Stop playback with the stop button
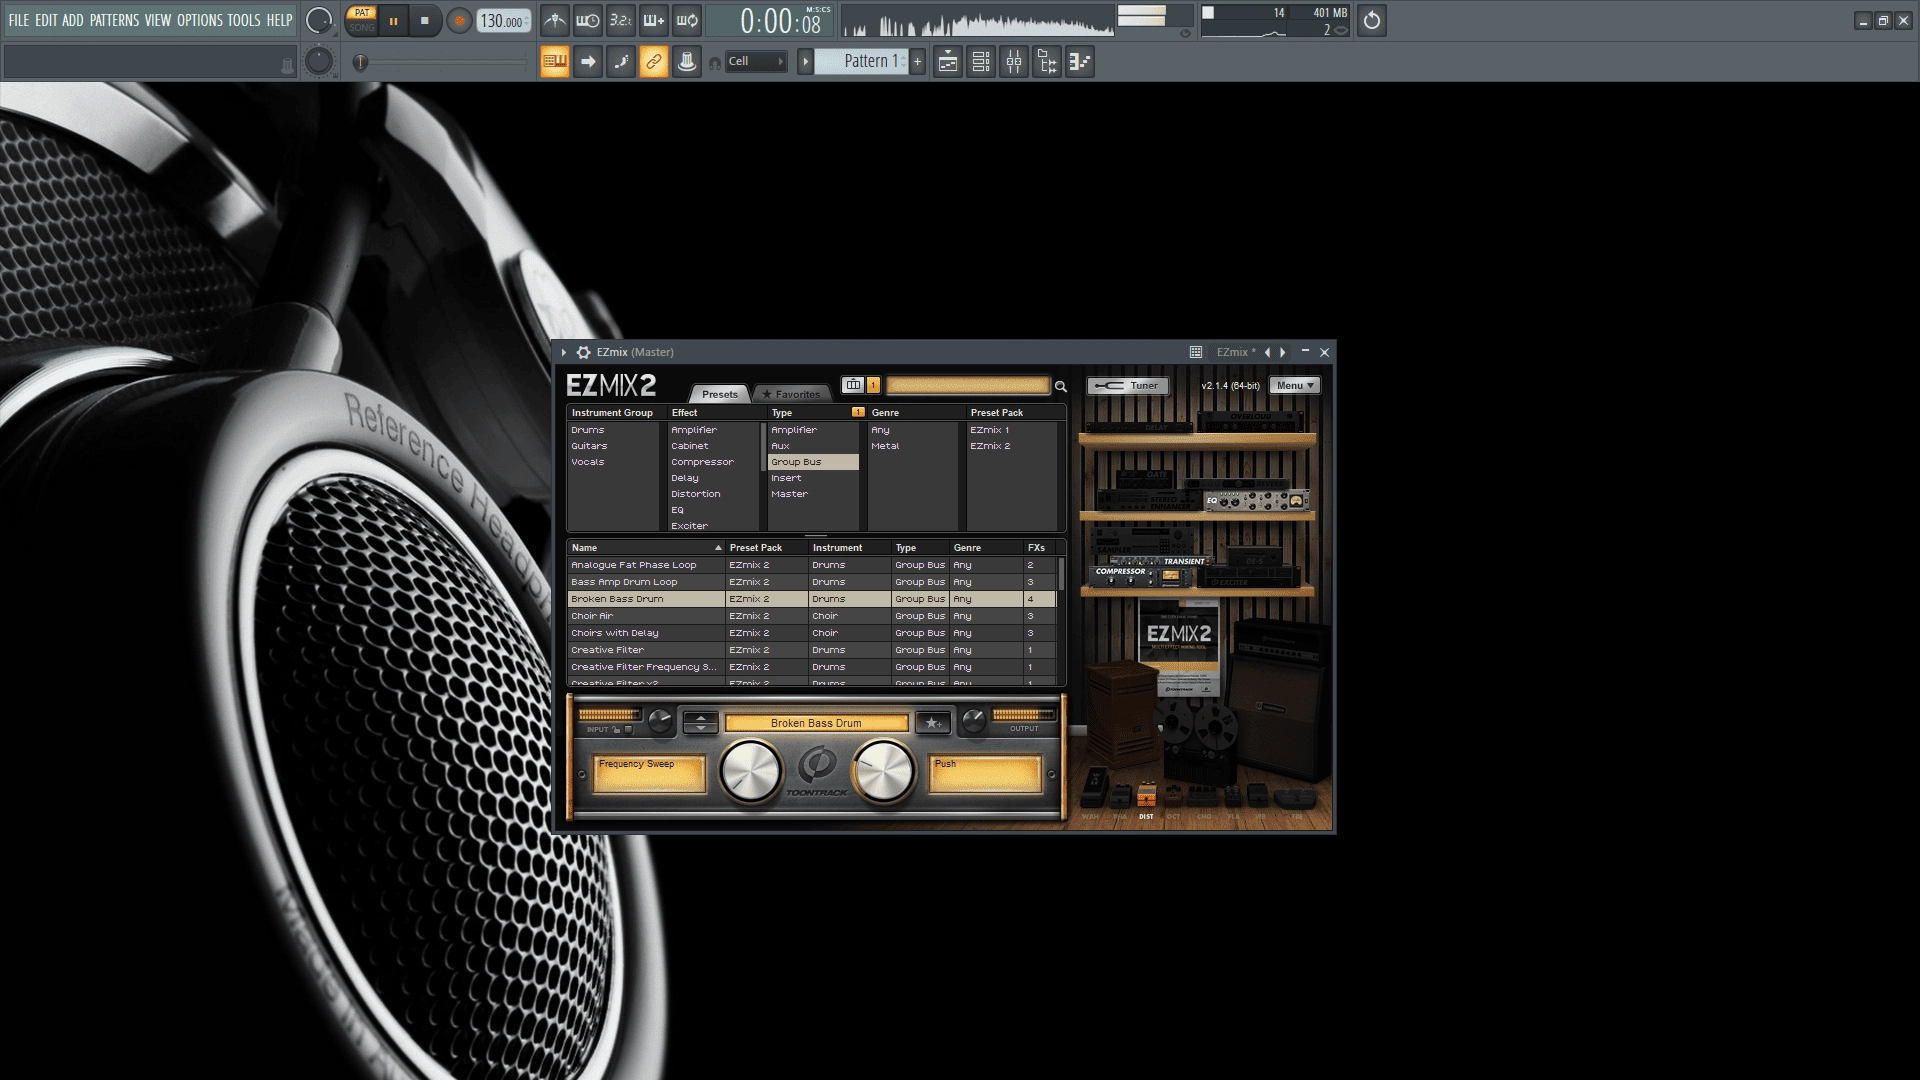 pos(425,21)
